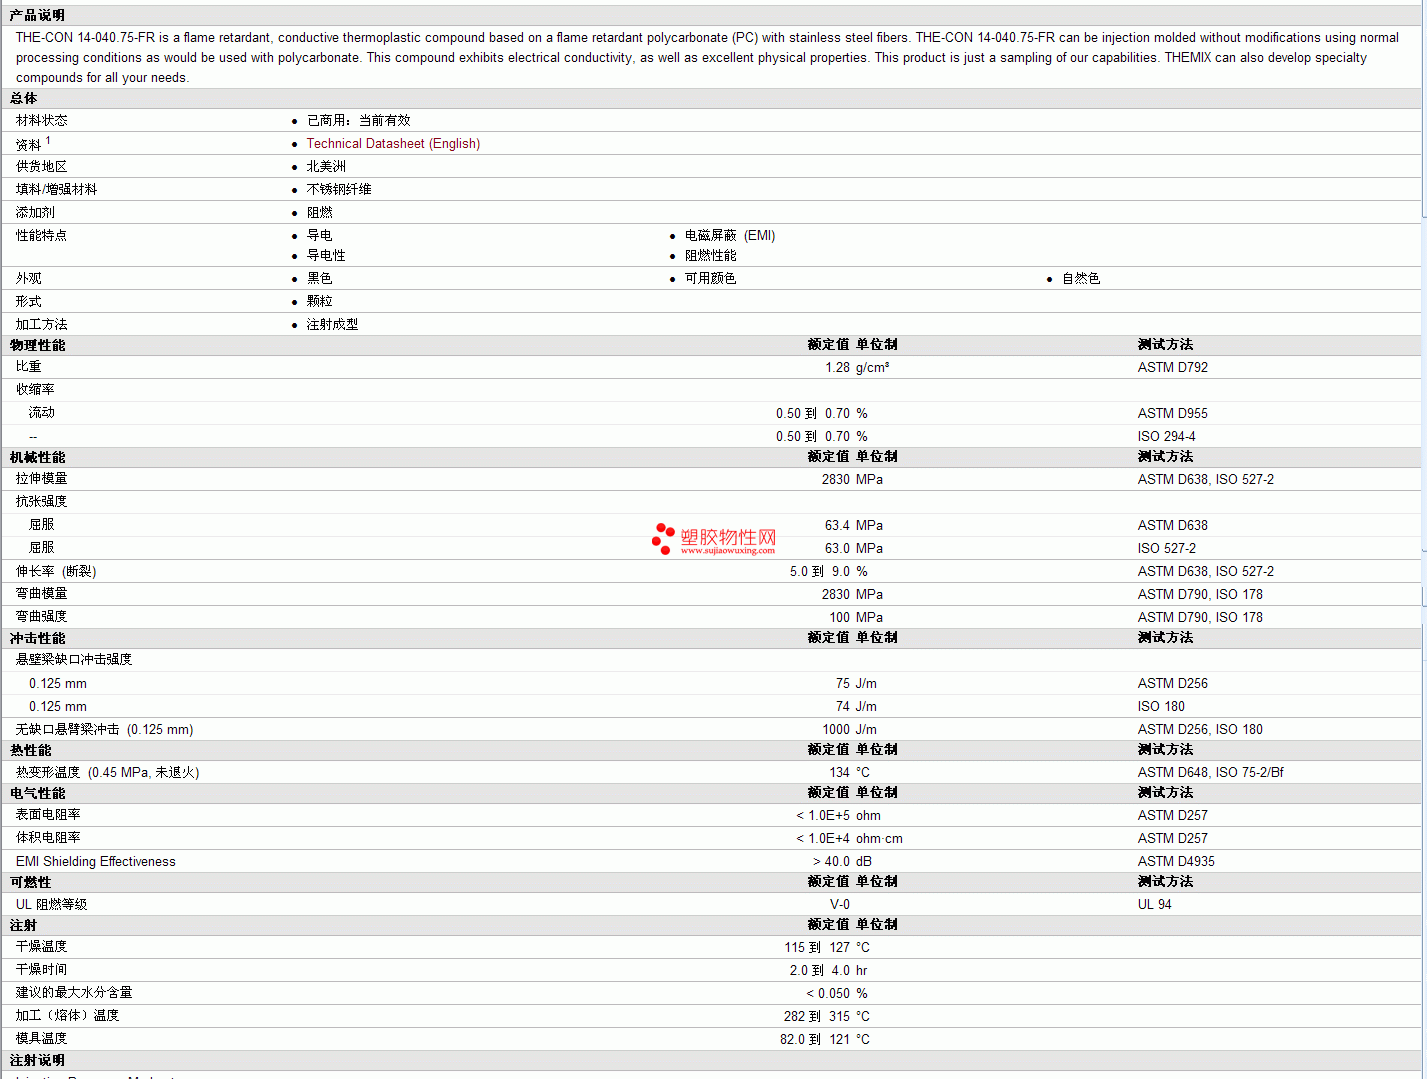
Task: Click the 干燥温度 row label
Action: coord(42,947)
